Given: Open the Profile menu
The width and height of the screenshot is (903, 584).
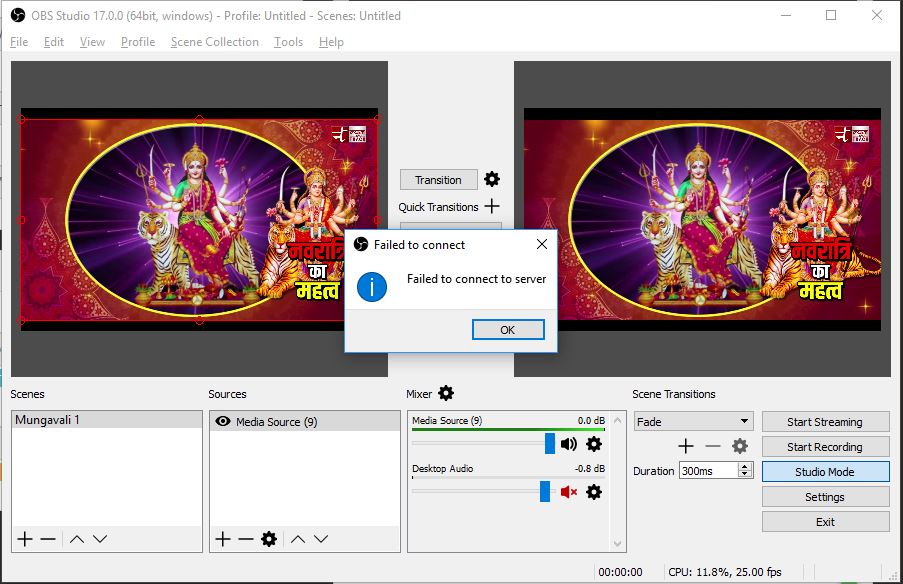Looking at the screenshot, I should coord(138,42).
